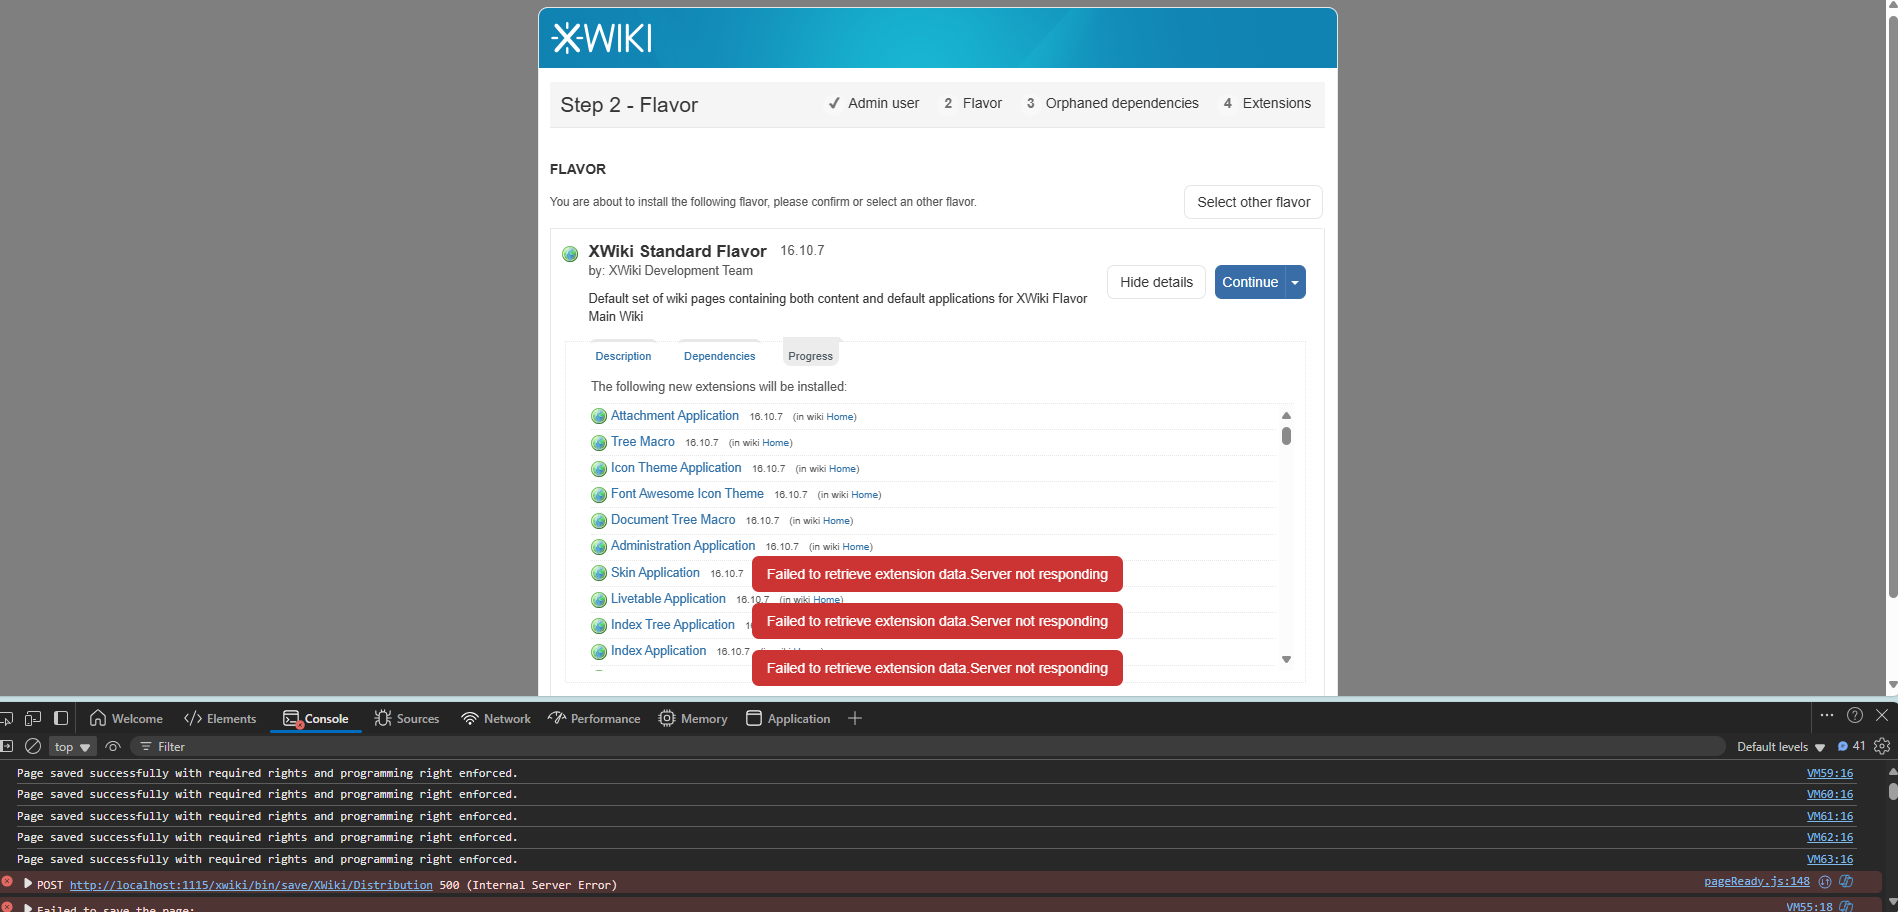Click the Document Tree Macro extension icon
1898x912 pixels.
click(599, 520)
